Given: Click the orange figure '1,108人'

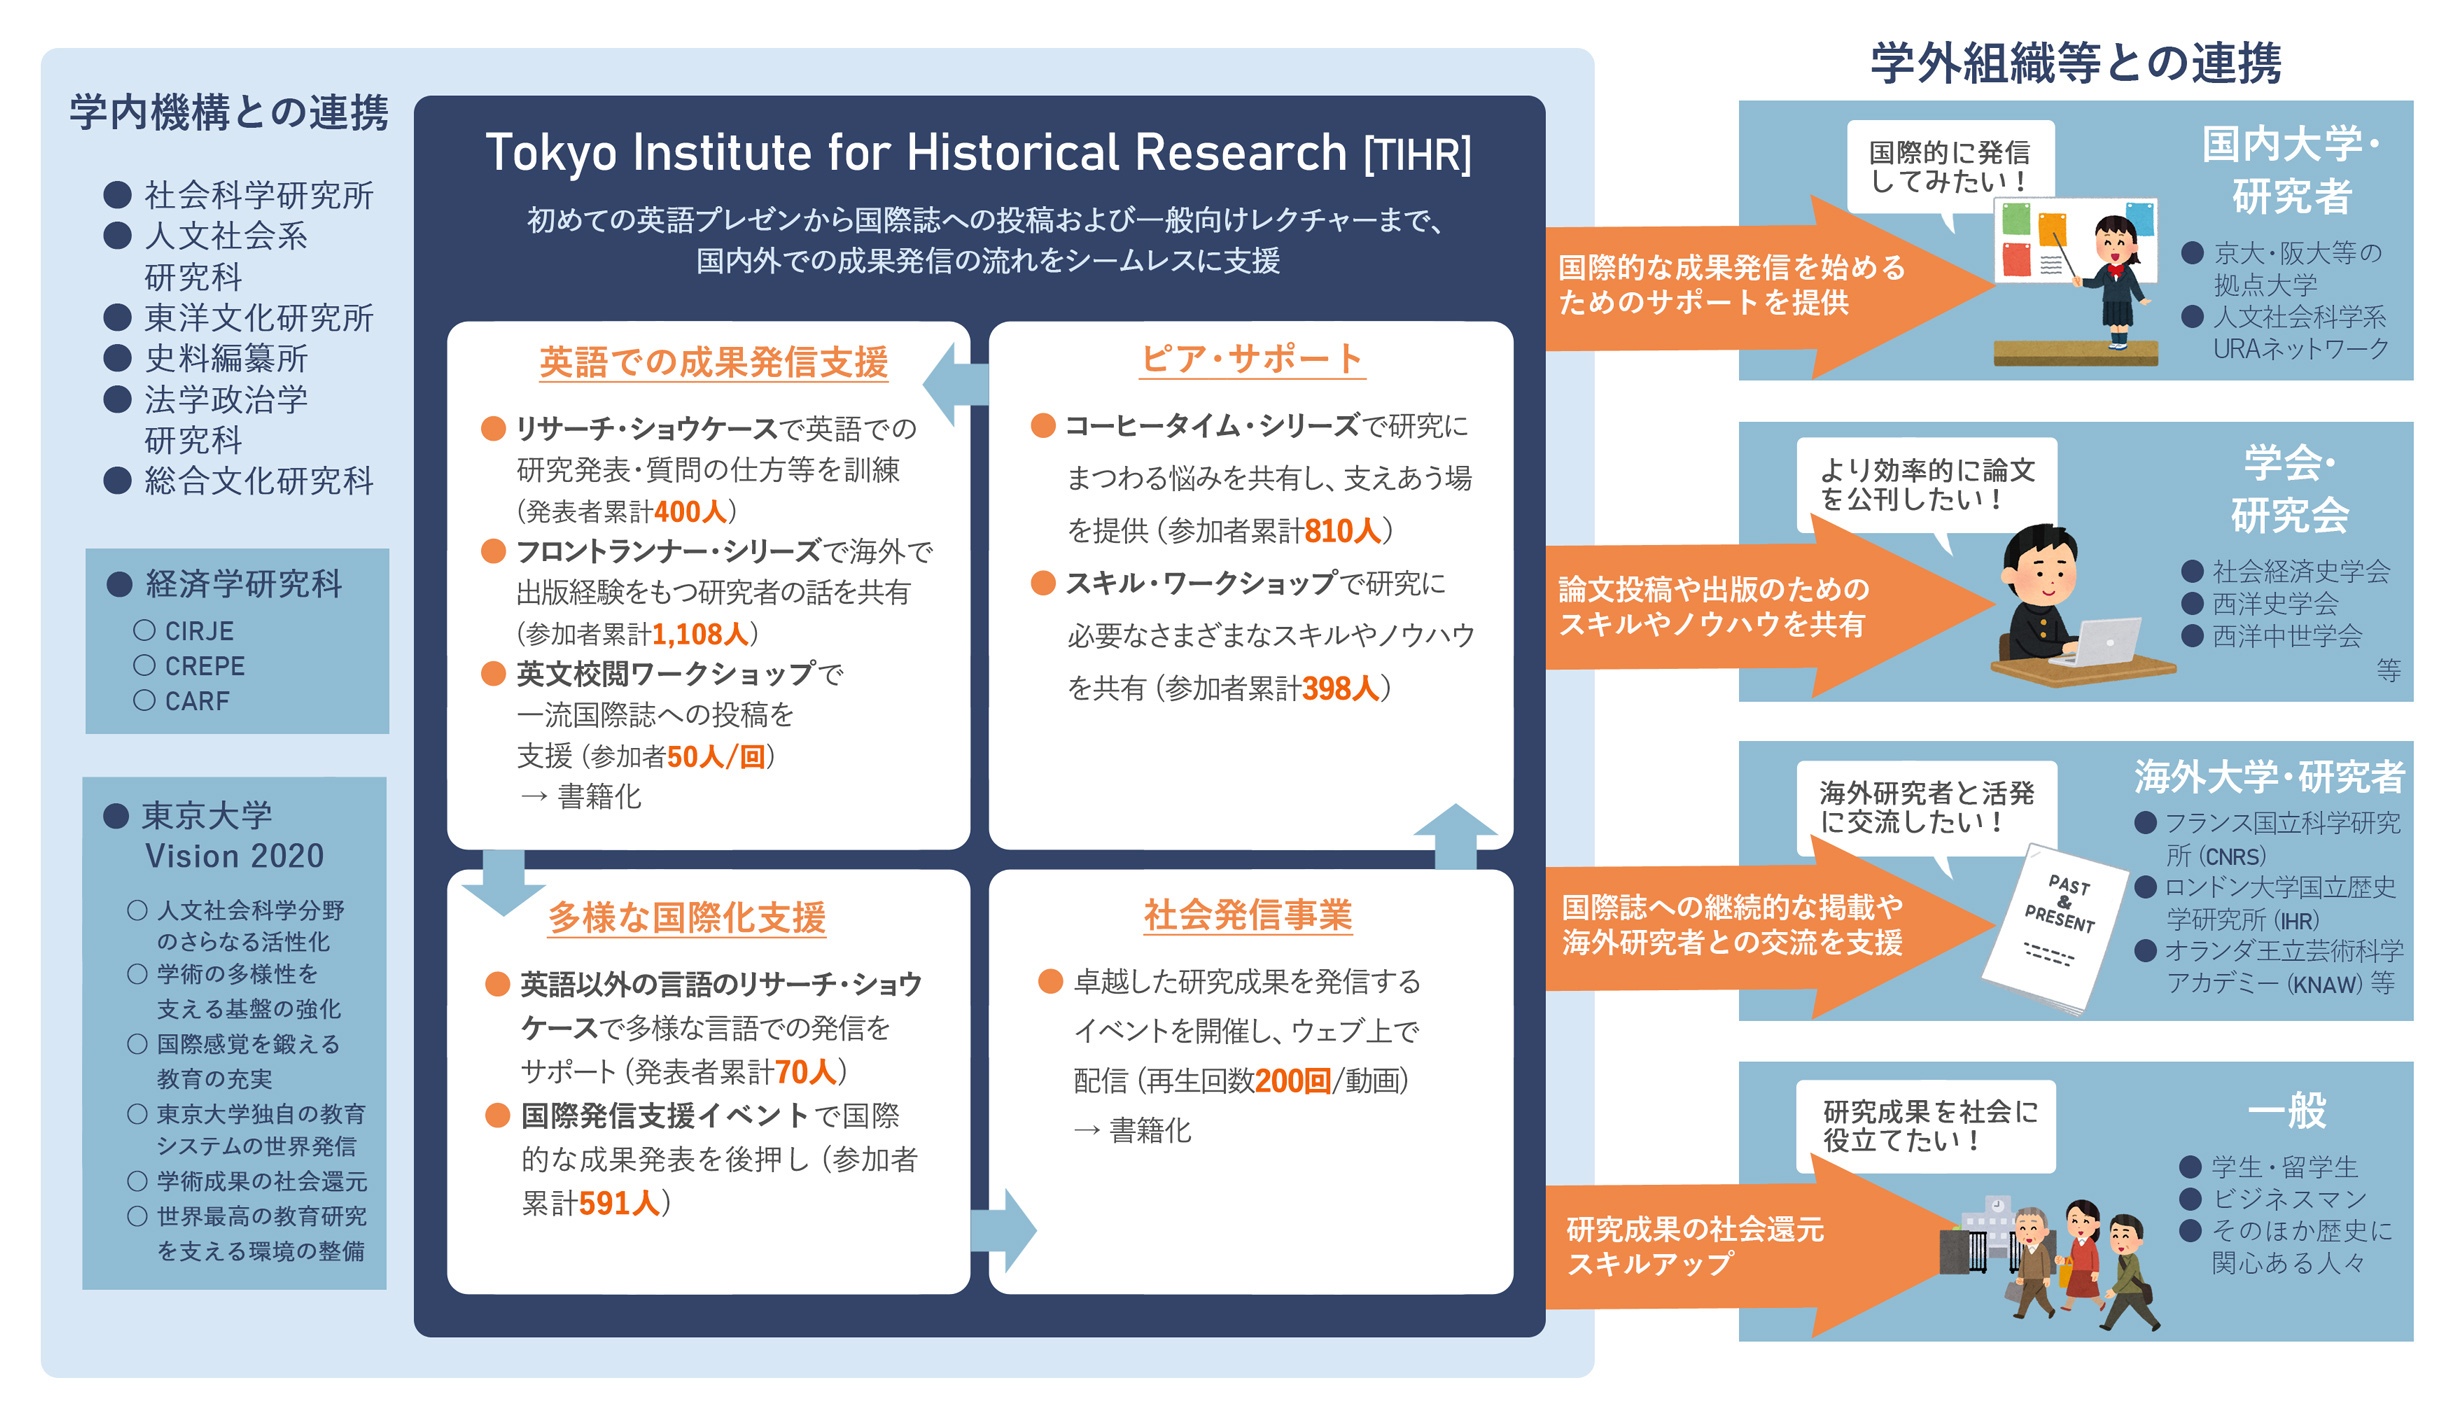Looking at the screenshot, I should point(700,634).
